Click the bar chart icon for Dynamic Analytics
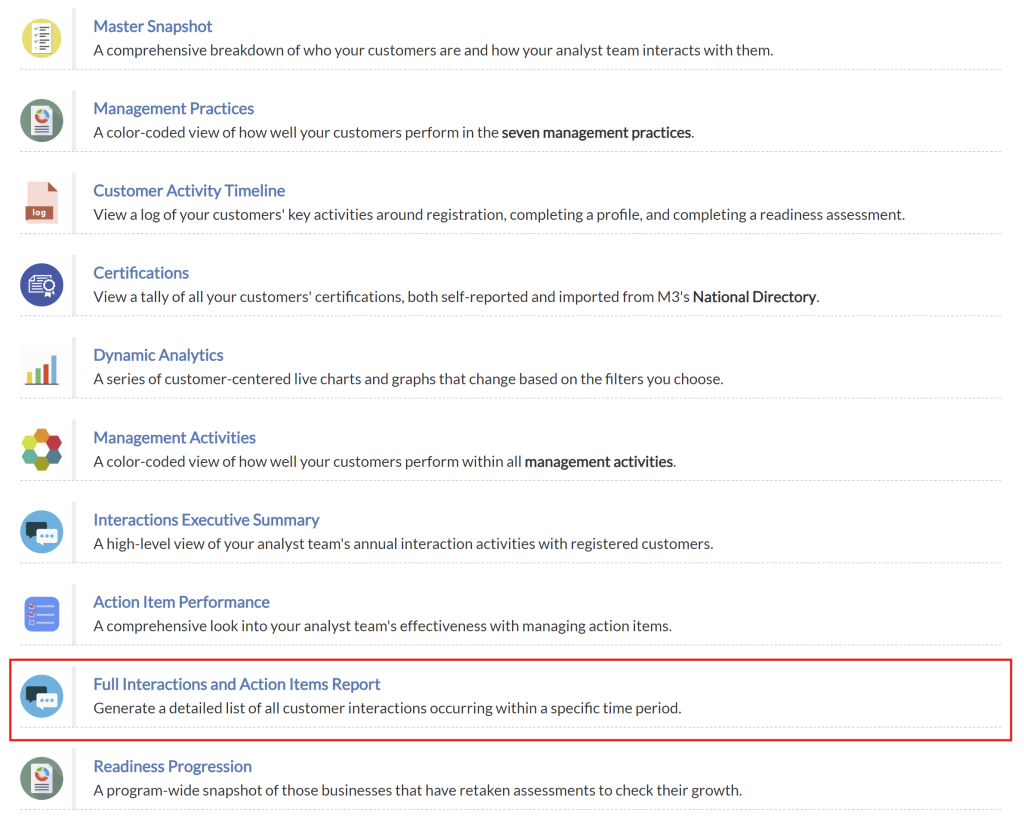 41,367
